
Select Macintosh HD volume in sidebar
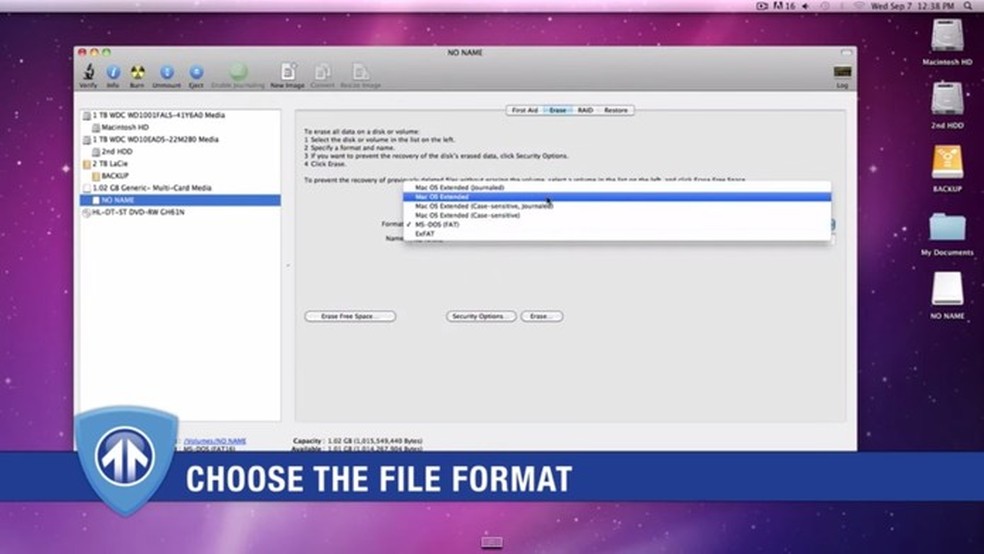tap(181, 127)
